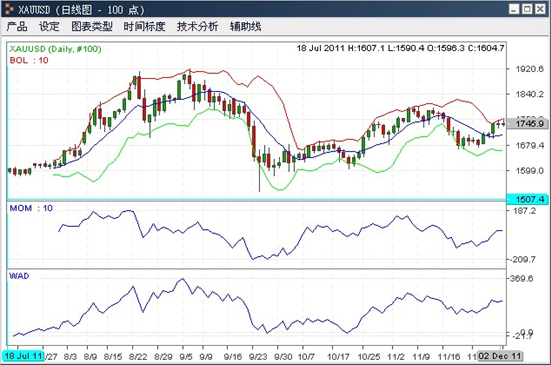Click the 9/5 date axis label
The image size is (551, 365).
pyautogui.click(x=186, y=357)
